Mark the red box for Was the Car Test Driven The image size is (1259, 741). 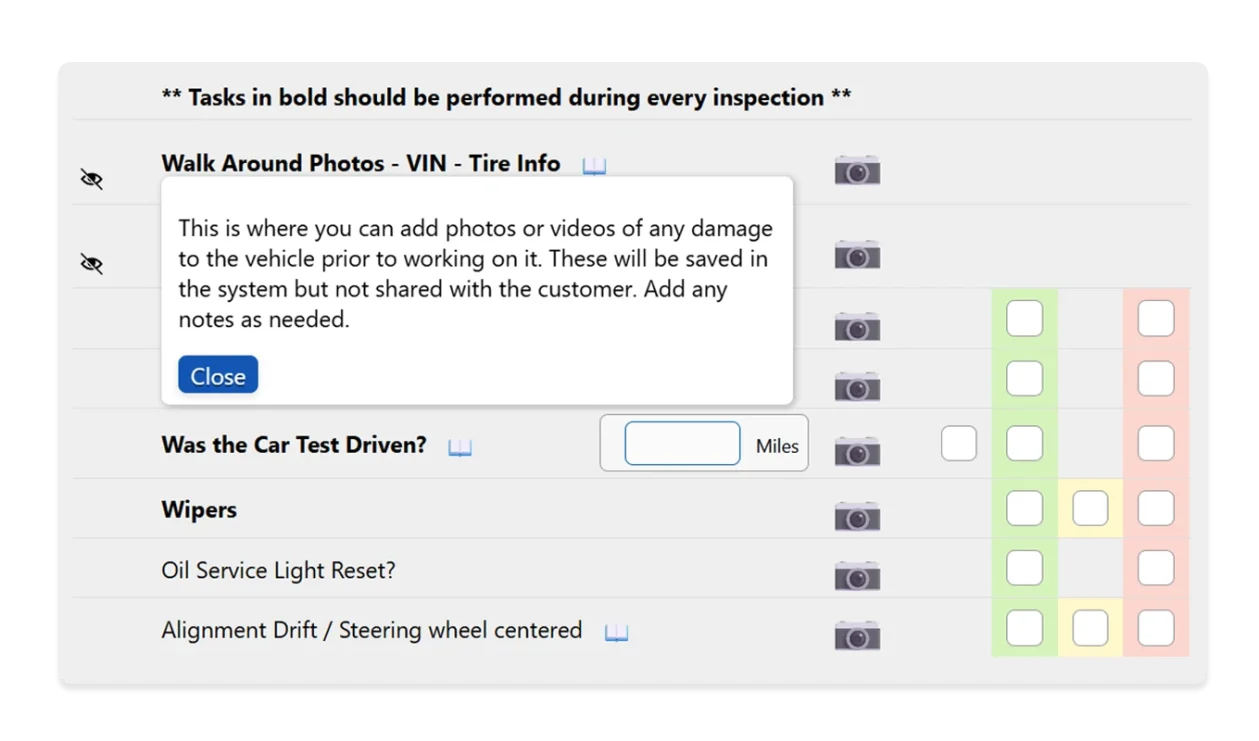[1155, 443]
